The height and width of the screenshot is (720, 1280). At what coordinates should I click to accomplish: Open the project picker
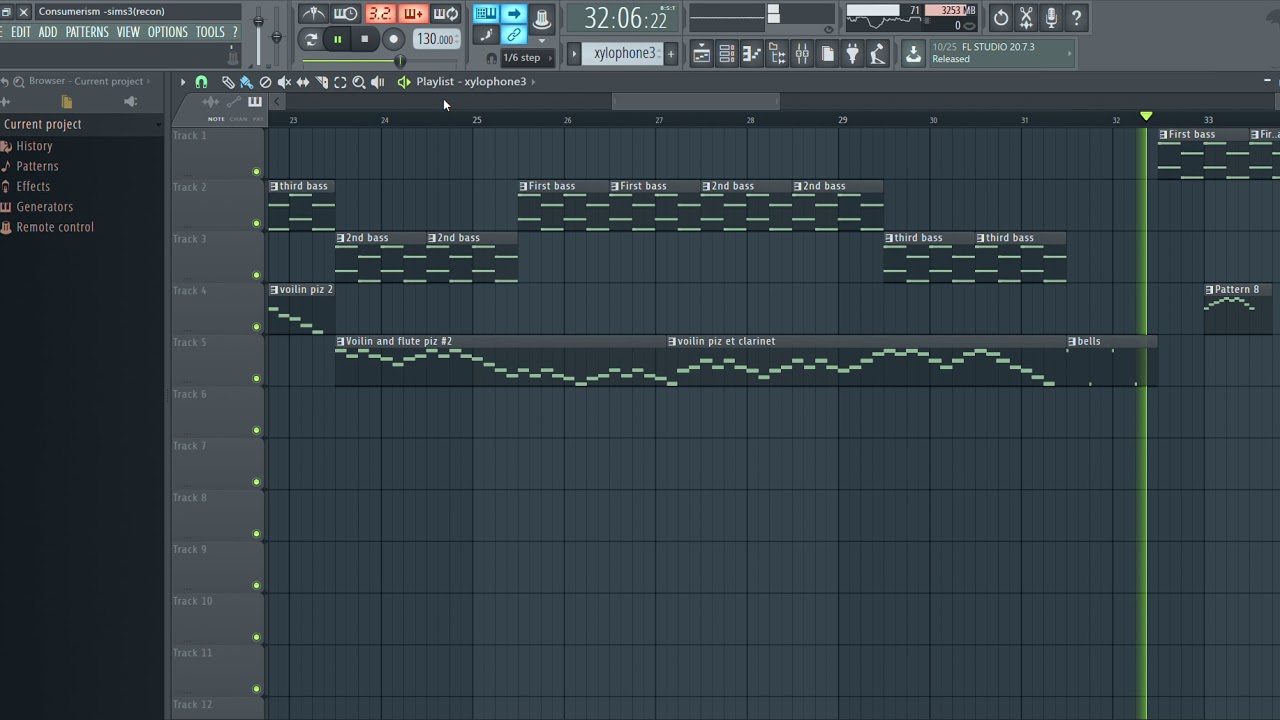(x=828, y=54)
